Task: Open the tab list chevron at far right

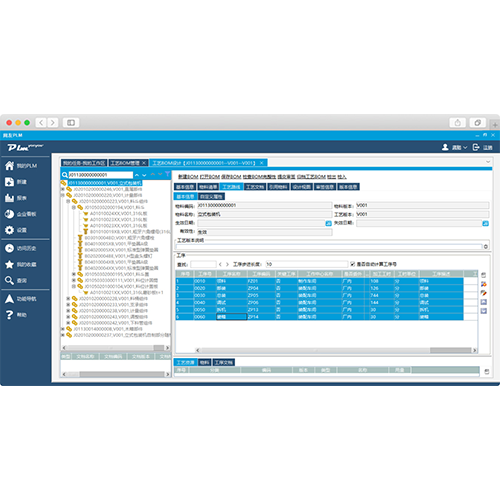Action: [x=488, y=162]
